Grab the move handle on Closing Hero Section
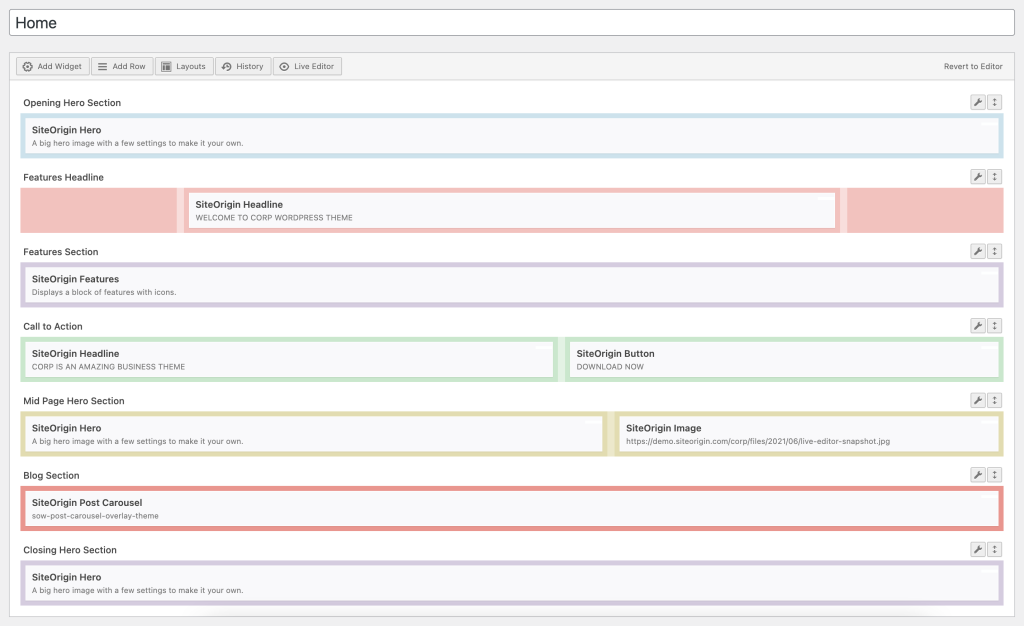The width and height of the screenshot is (1024, 626). coord(995,549)
